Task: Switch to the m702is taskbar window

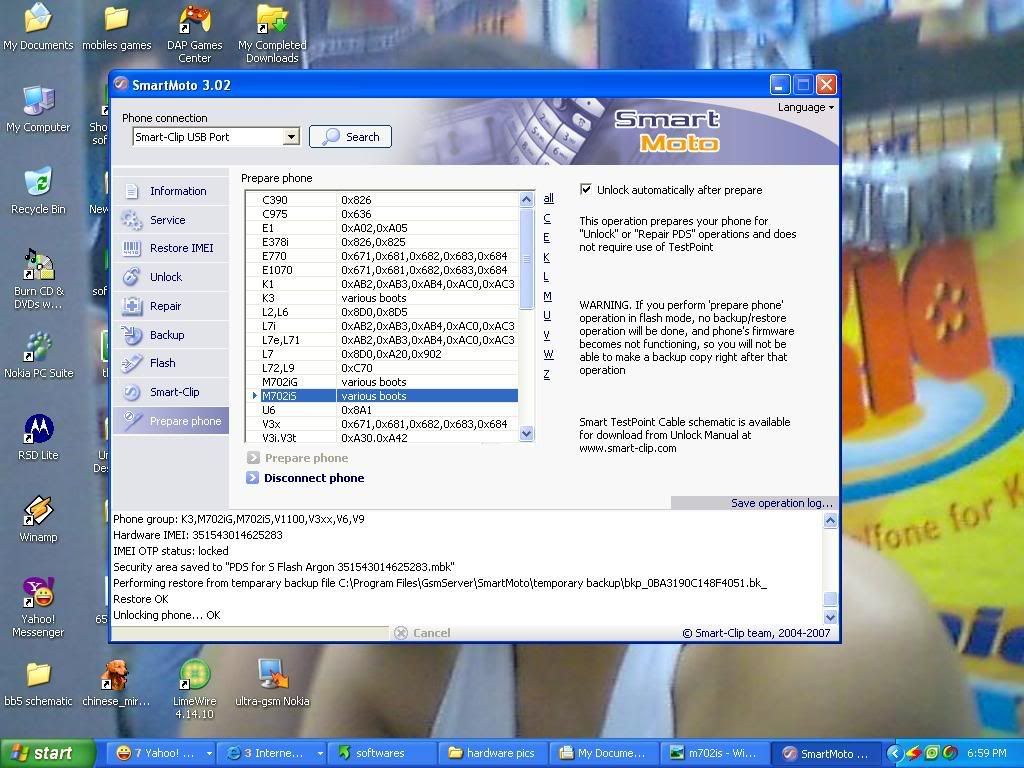Action: pyautogui.click(x=714, y=753)
